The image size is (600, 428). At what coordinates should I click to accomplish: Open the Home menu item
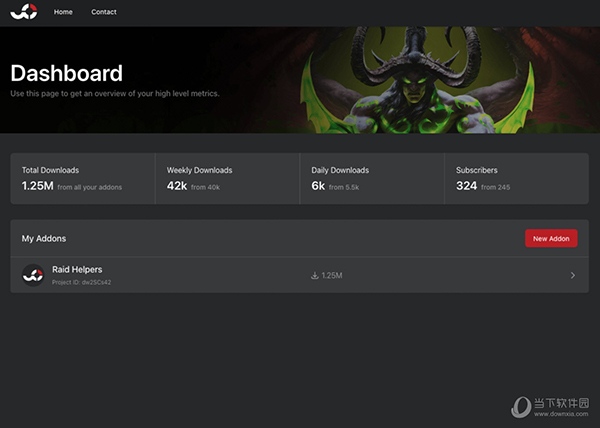point(63,12)
